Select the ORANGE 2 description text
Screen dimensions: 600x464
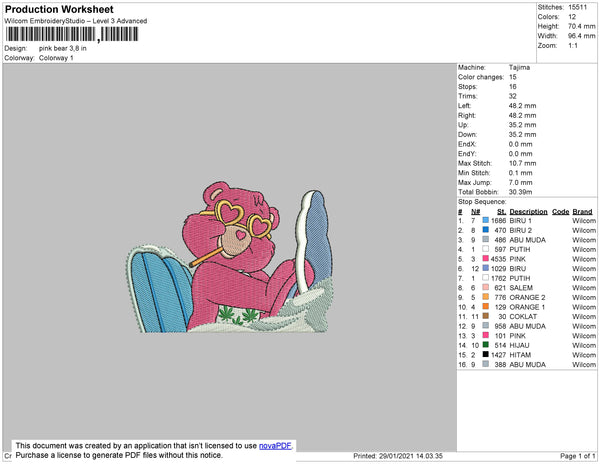pos(527,297)
